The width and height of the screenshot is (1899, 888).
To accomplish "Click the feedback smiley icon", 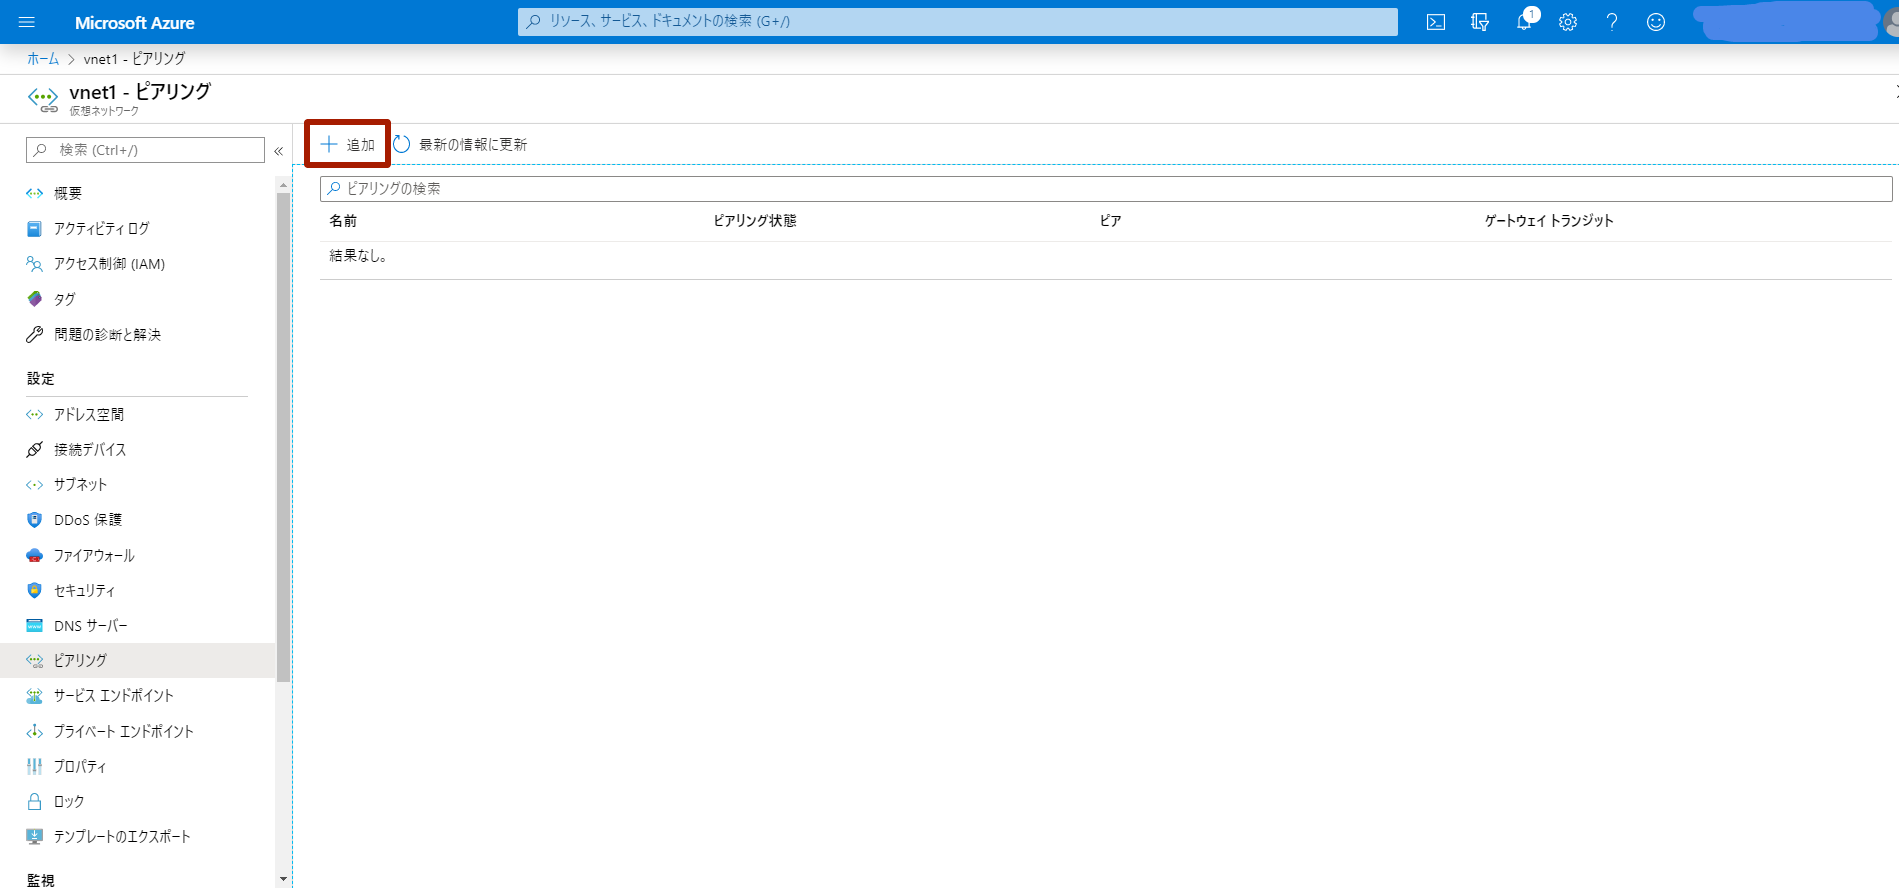I will 1655,22.
